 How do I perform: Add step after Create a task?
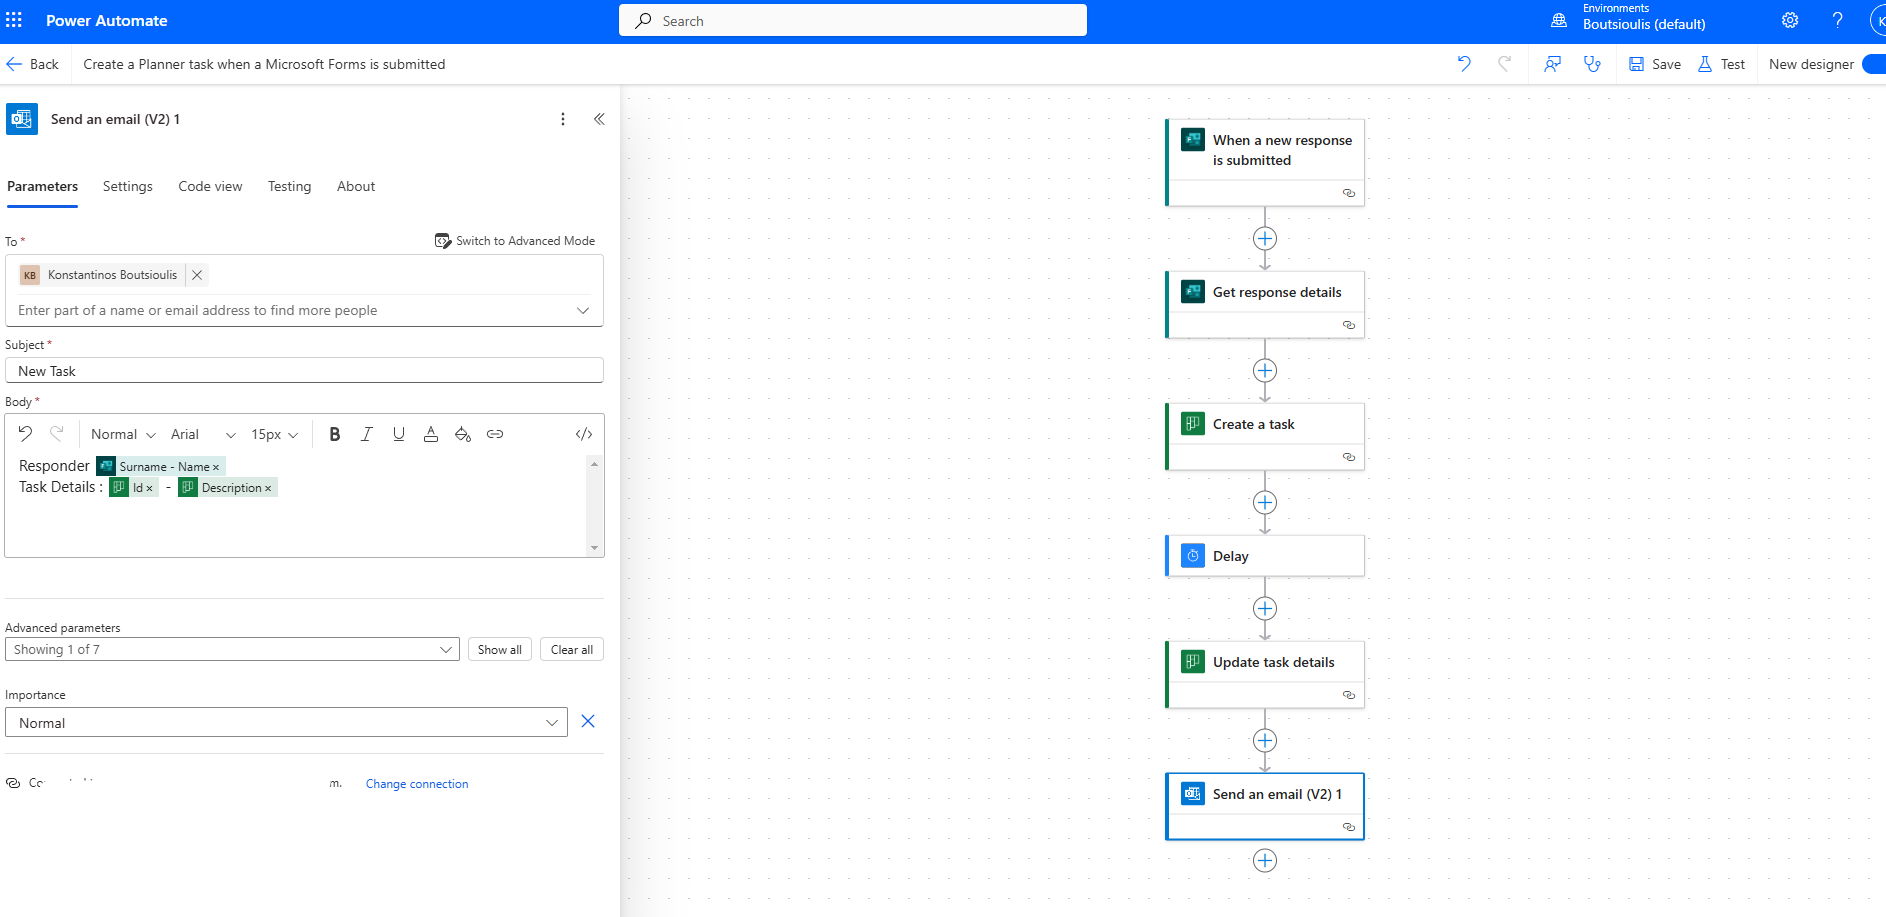click(1265, 502)
